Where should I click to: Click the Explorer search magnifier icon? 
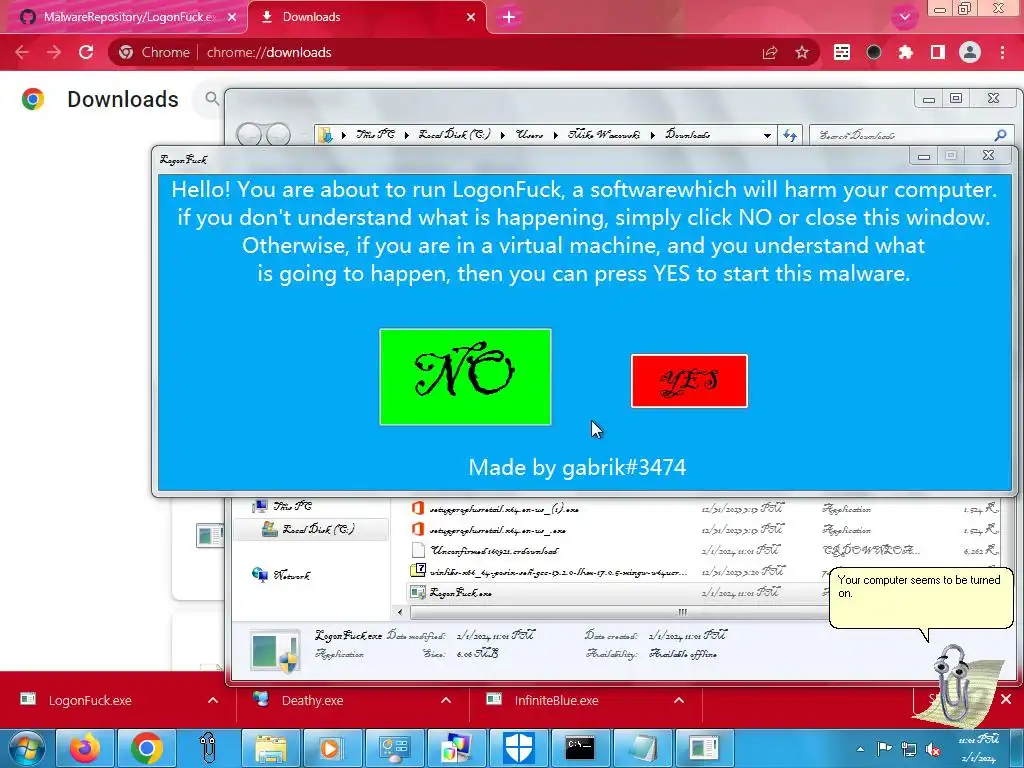pos(1000,135)
